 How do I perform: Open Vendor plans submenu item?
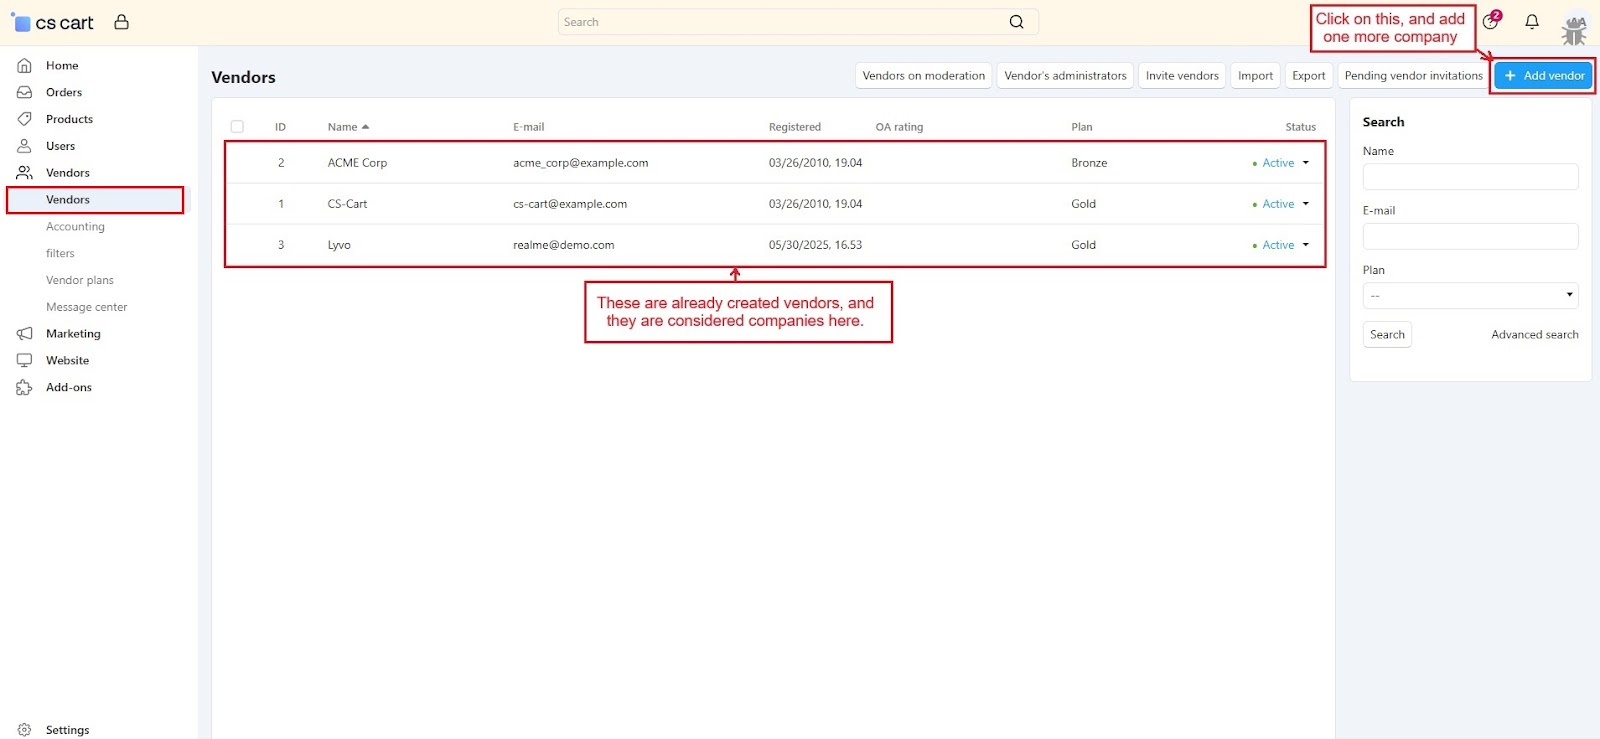(80, 281)
